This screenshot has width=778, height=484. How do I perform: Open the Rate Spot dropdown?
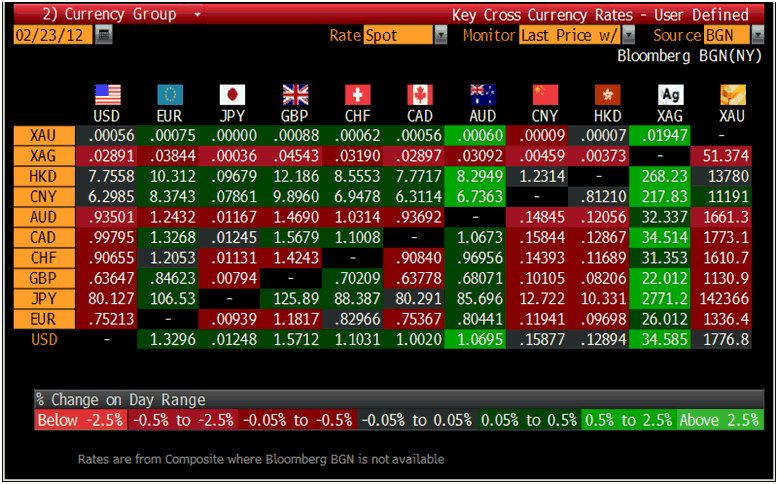pyautogui.click(x=441, y=35)
